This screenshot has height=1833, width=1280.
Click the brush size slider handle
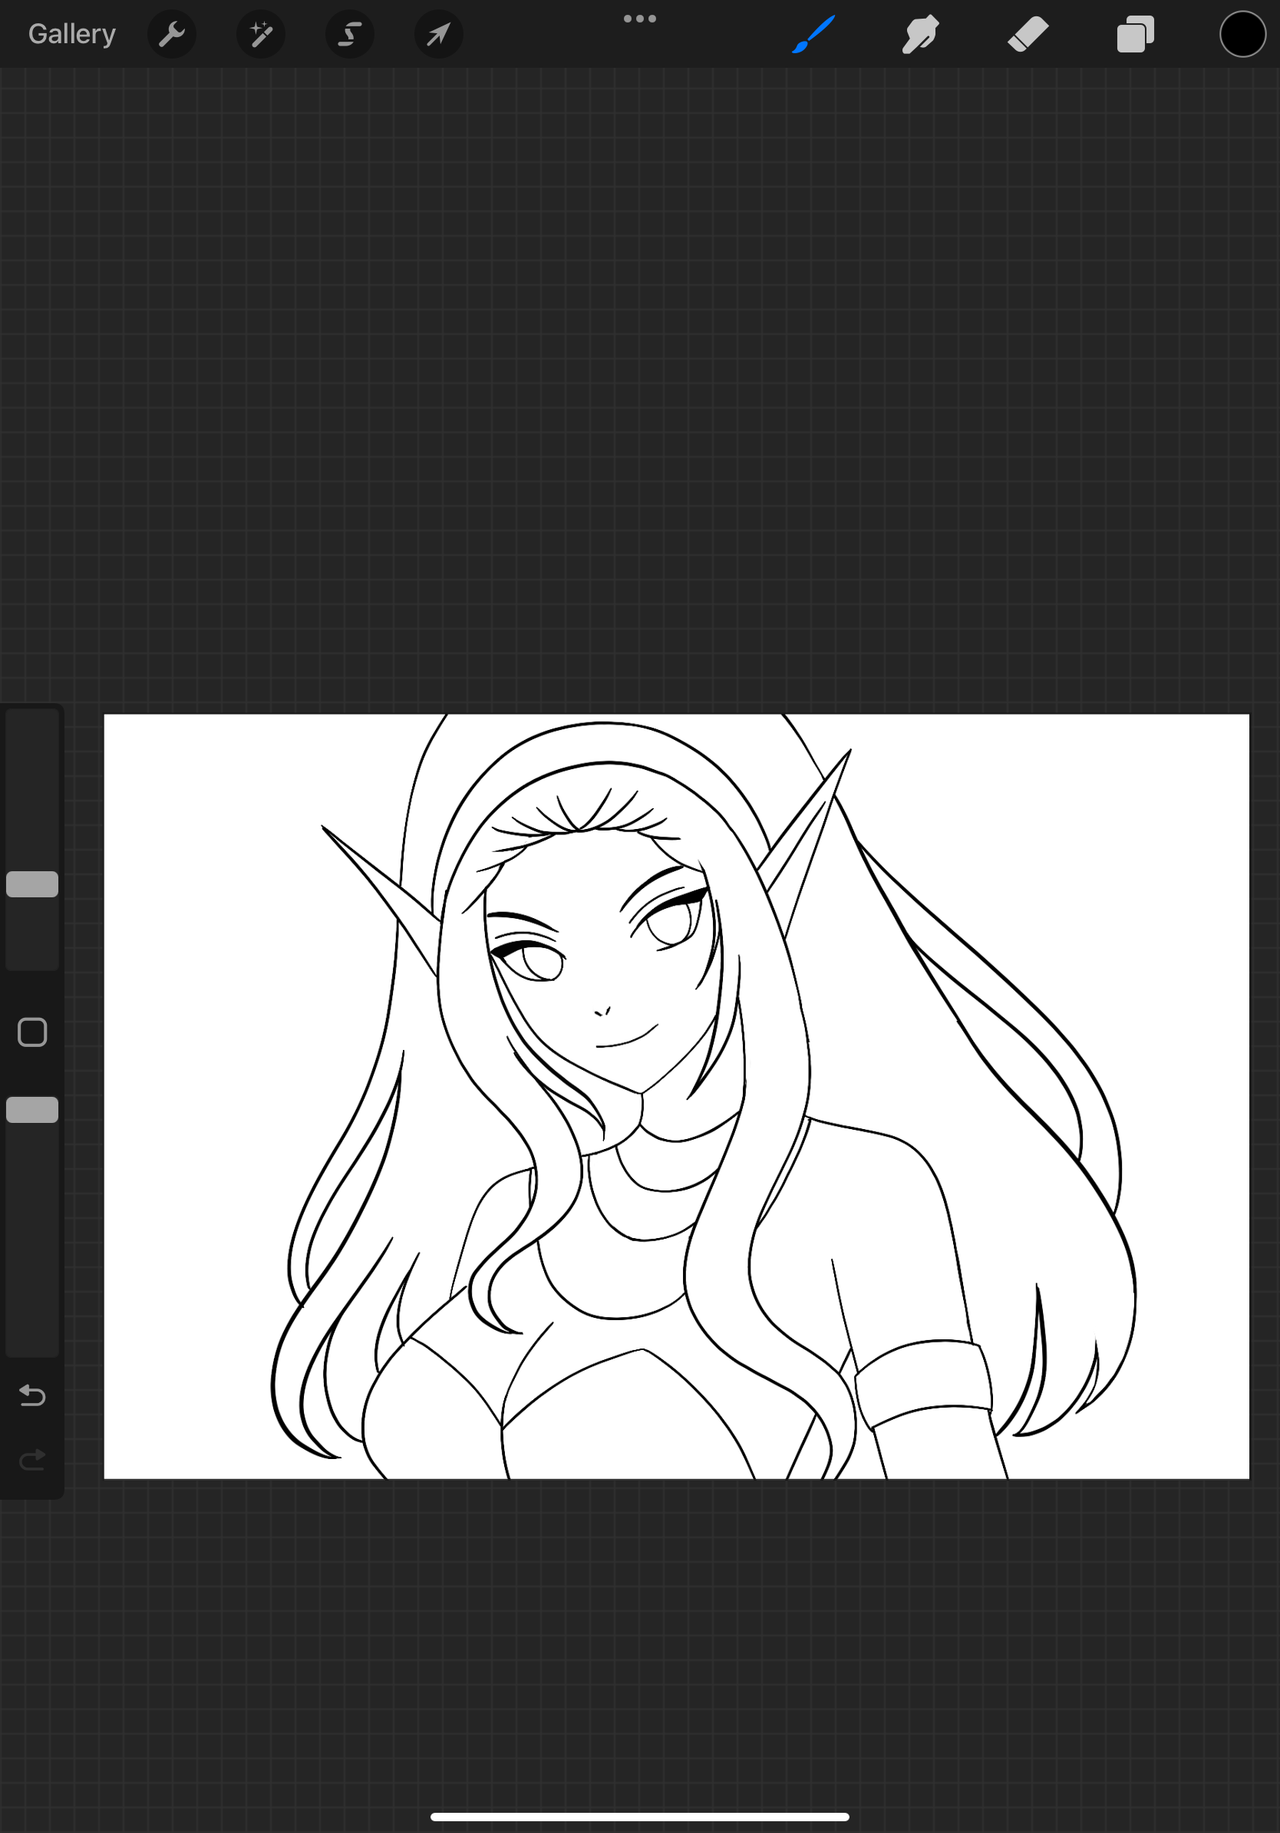(32, 884)
